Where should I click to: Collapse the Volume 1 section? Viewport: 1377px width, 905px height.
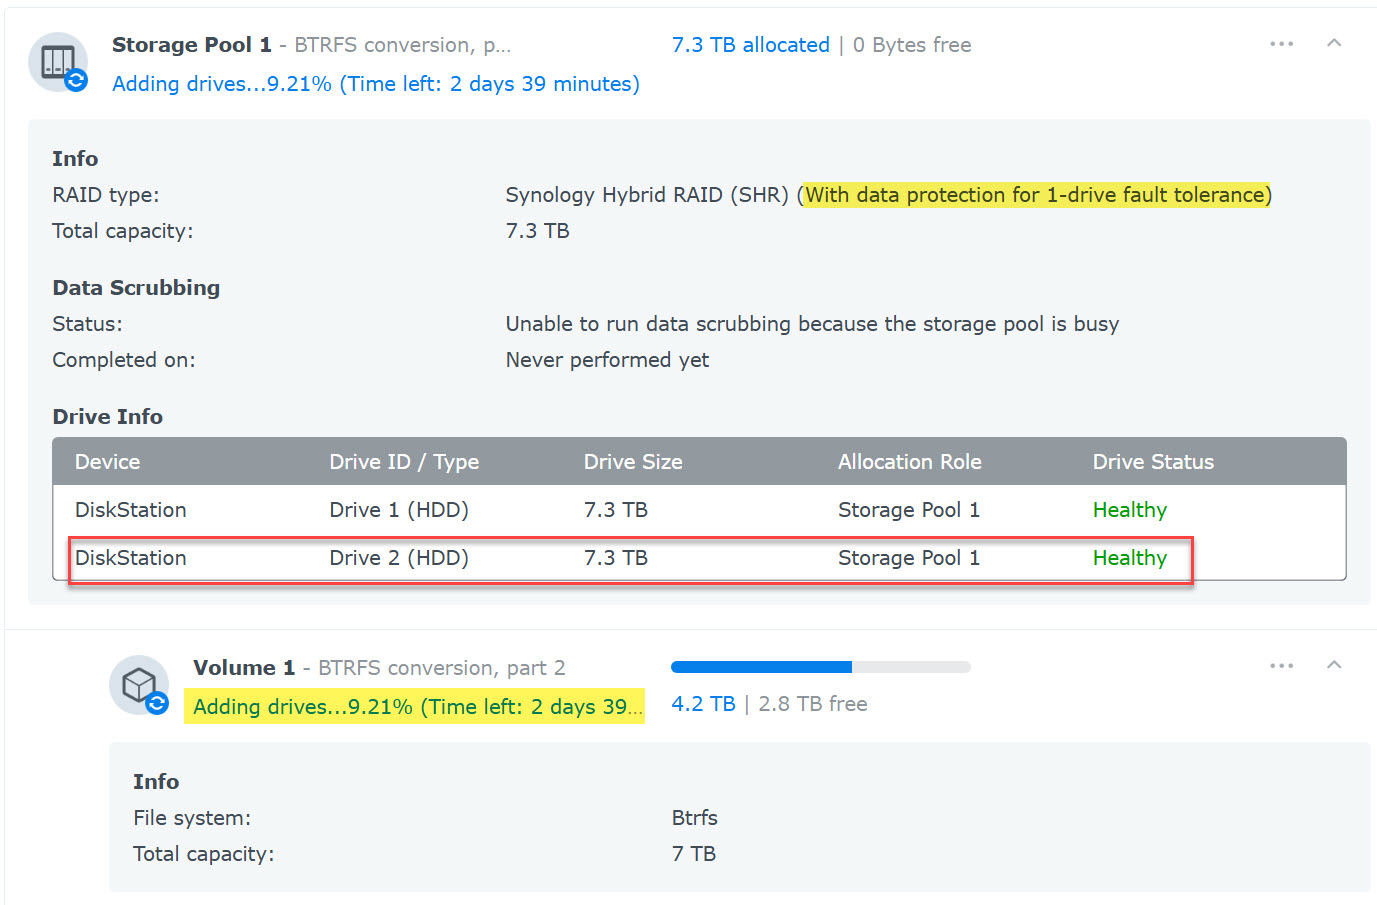[1334, 665]
